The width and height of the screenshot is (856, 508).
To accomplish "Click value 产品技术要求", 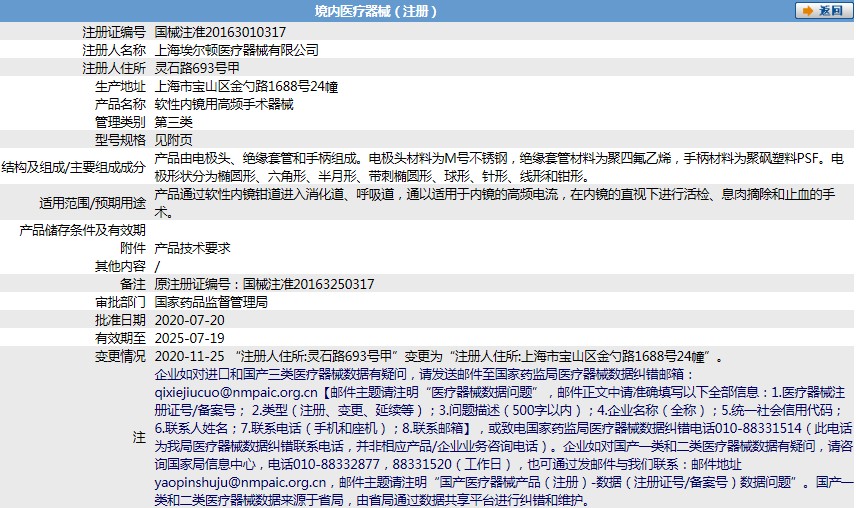I will coord(193,248).
